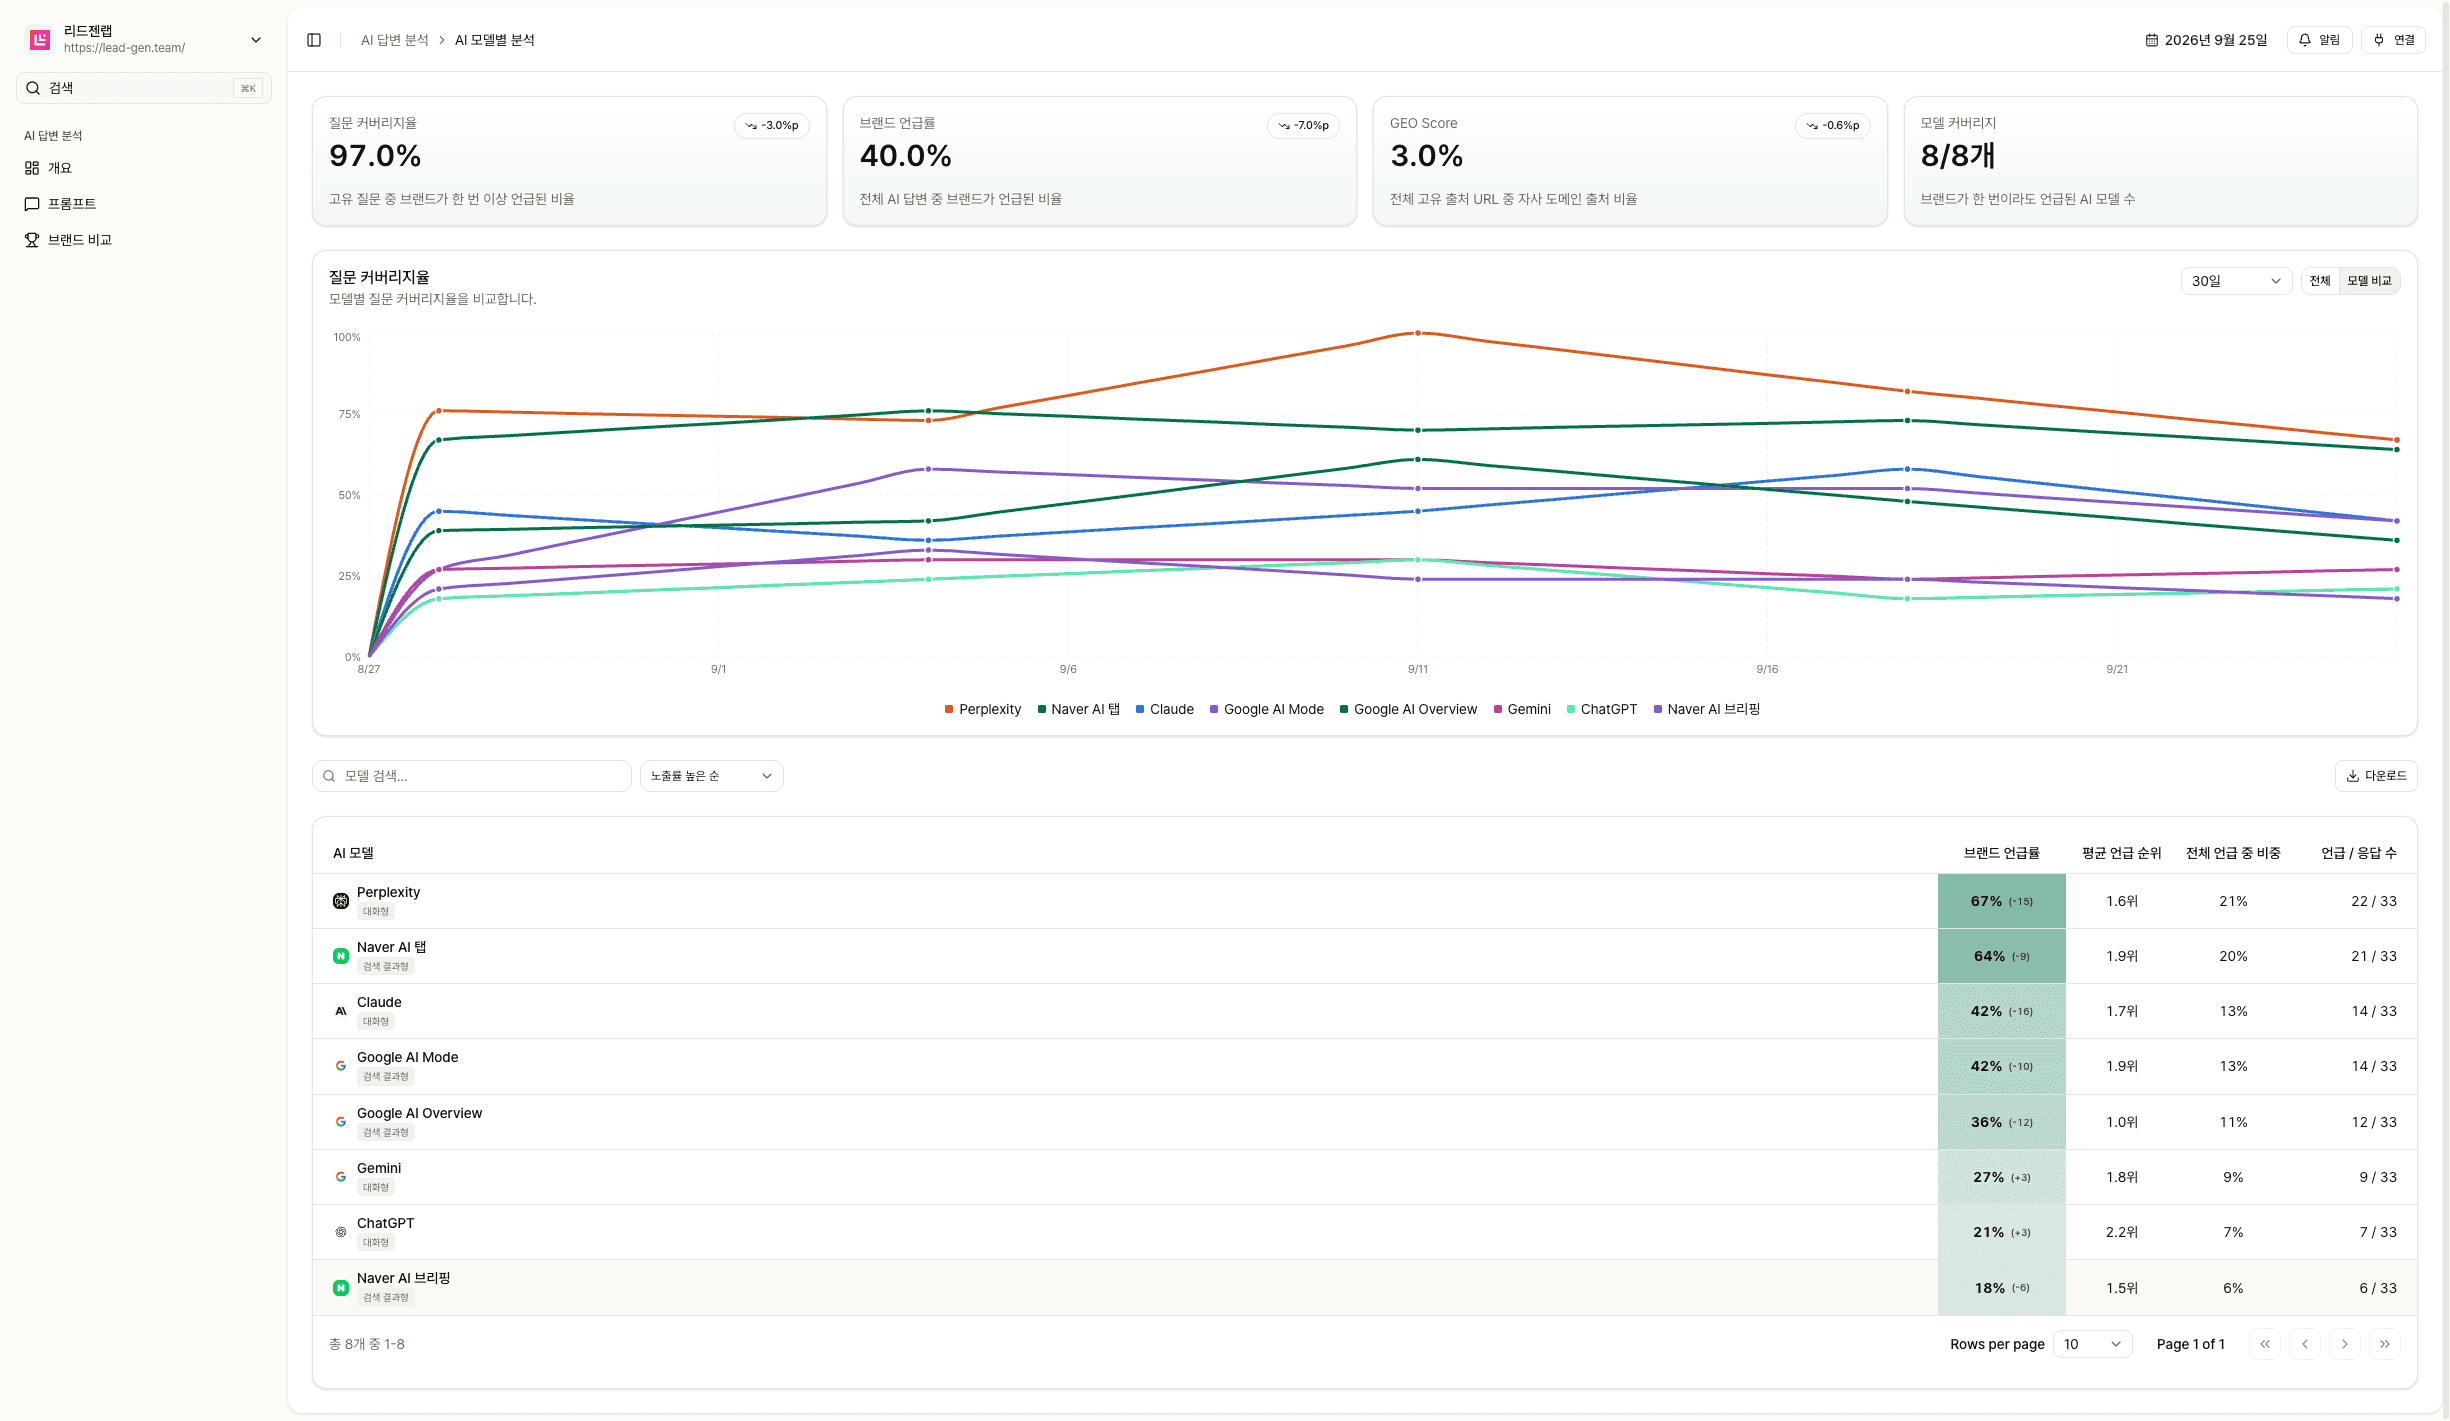Viewport: 2450px width, 1421px height.
Task: Click the AI 모델 column header
Action: tap(353, 853)
